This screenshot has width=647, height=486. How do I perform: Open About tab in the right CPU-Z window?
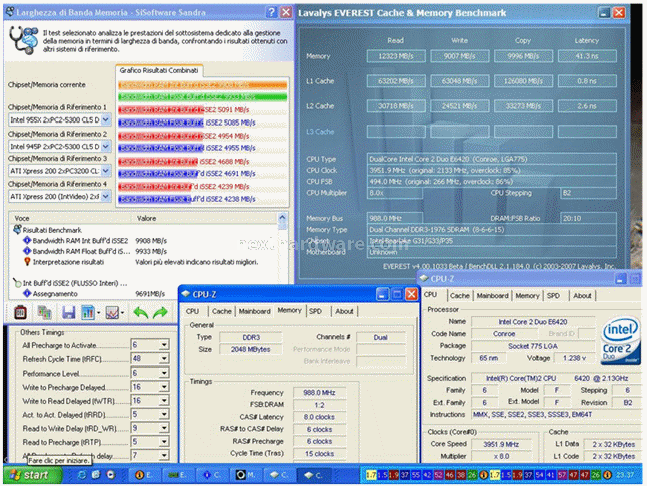pyautogui.click(x=582, y=296)
